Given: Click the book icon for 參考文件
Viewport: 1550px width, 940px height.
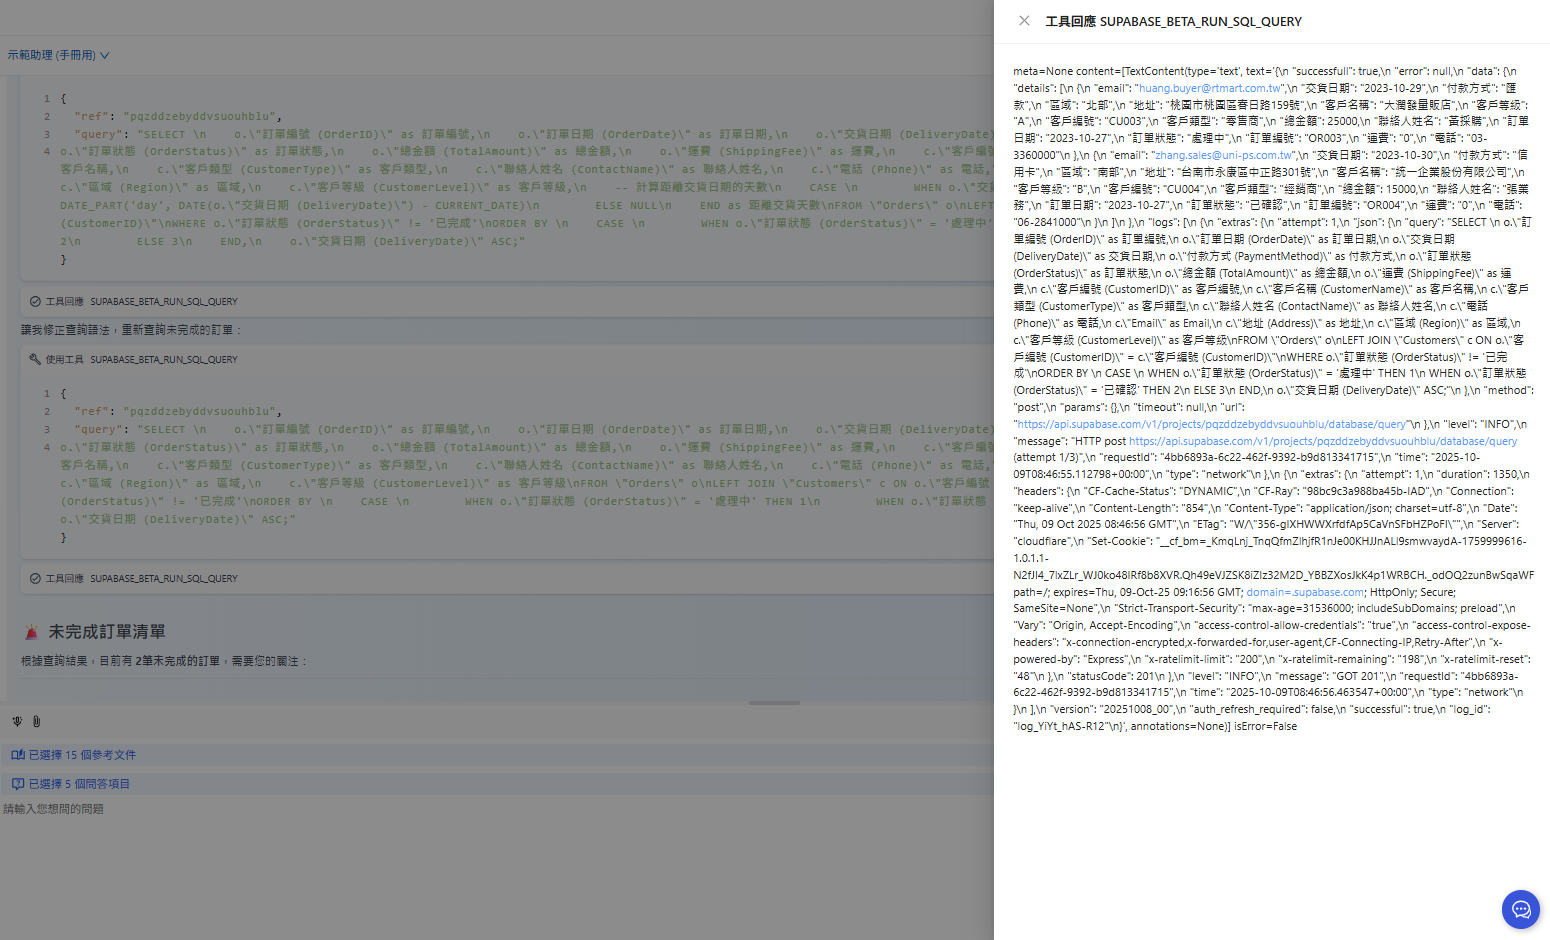Looking at the screenshot, I should pyautogui.click(x=18, y=755).
